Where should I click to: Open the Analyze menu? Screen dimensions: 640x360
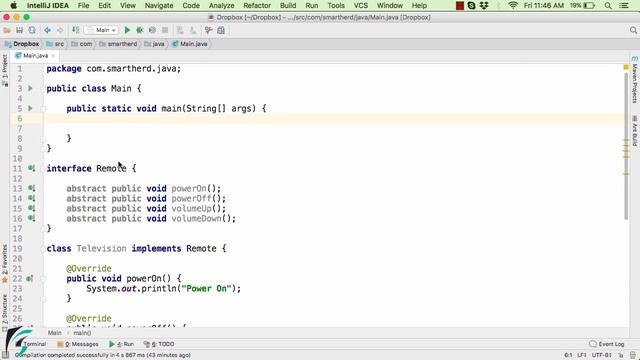click(x=221, y=5)
